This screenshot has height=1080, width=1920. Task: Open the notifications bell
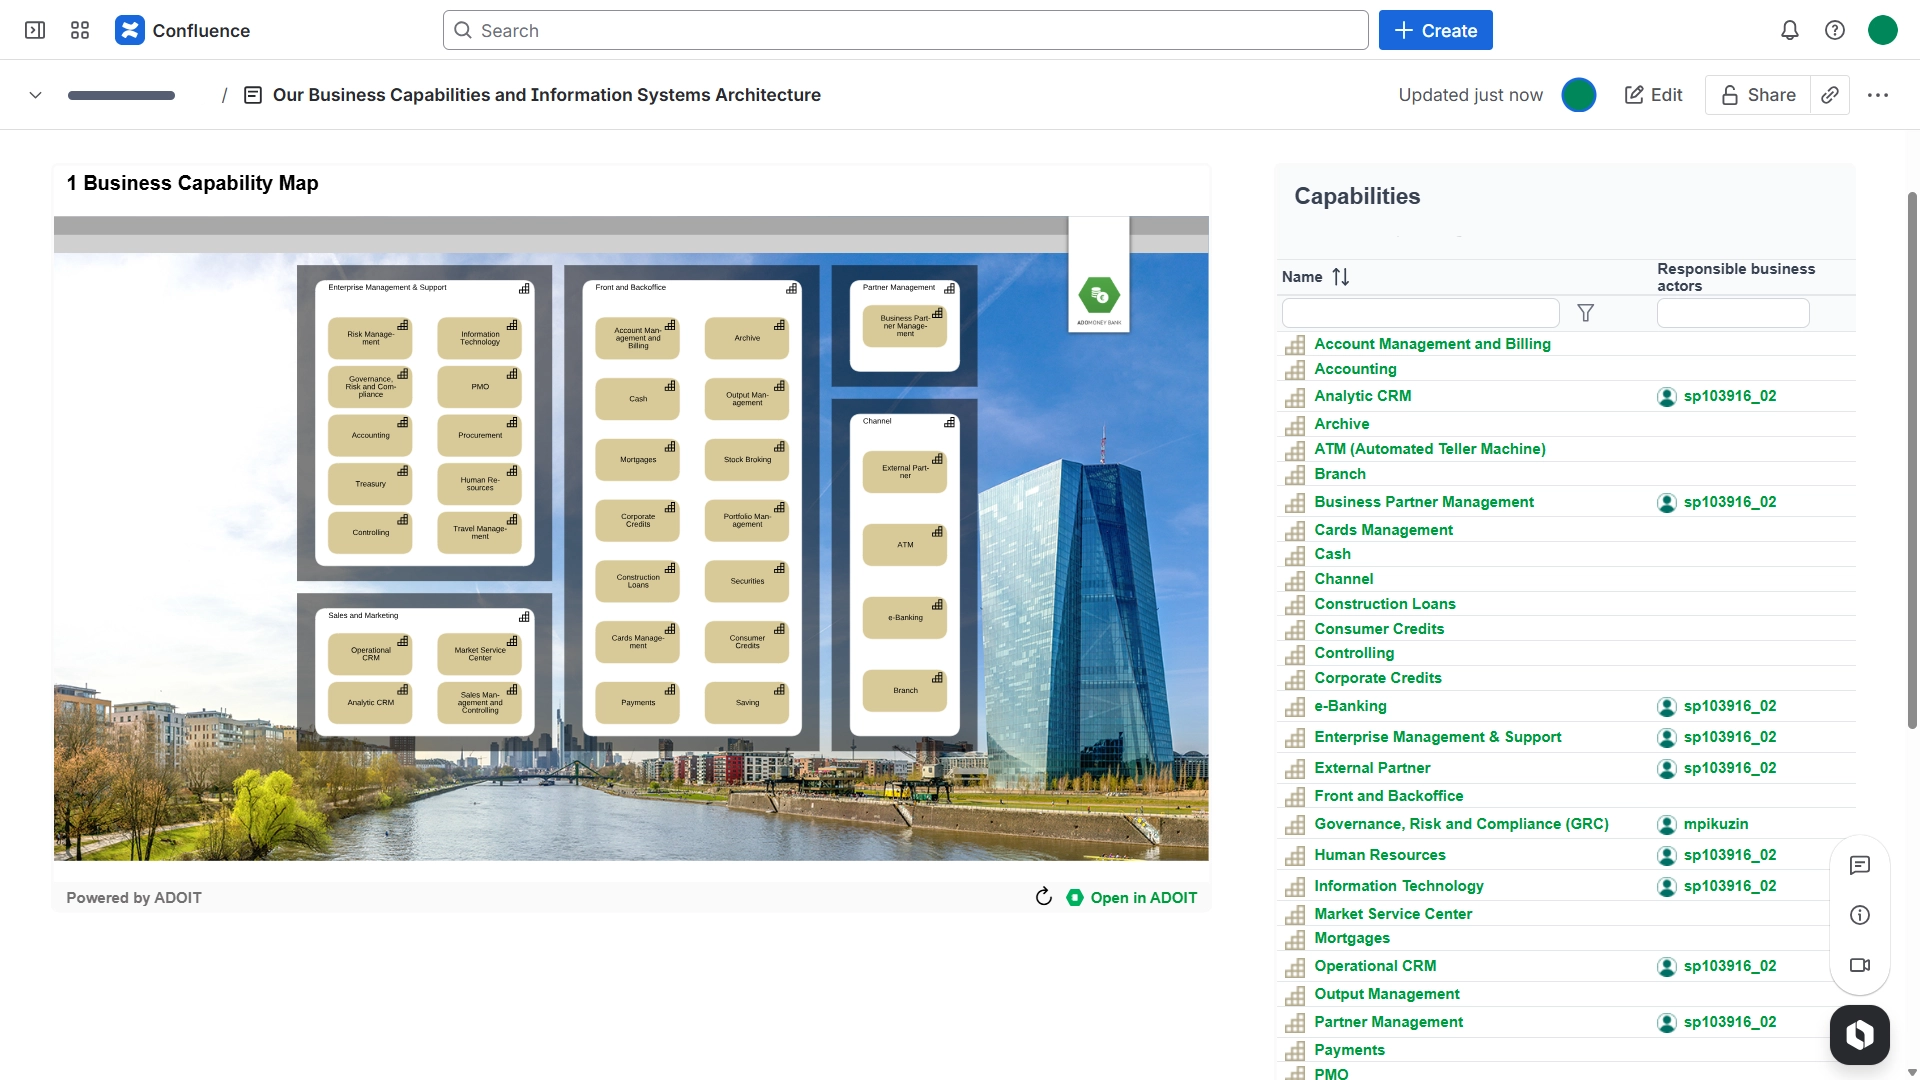pyautogui.click(x=1790, y=30)
